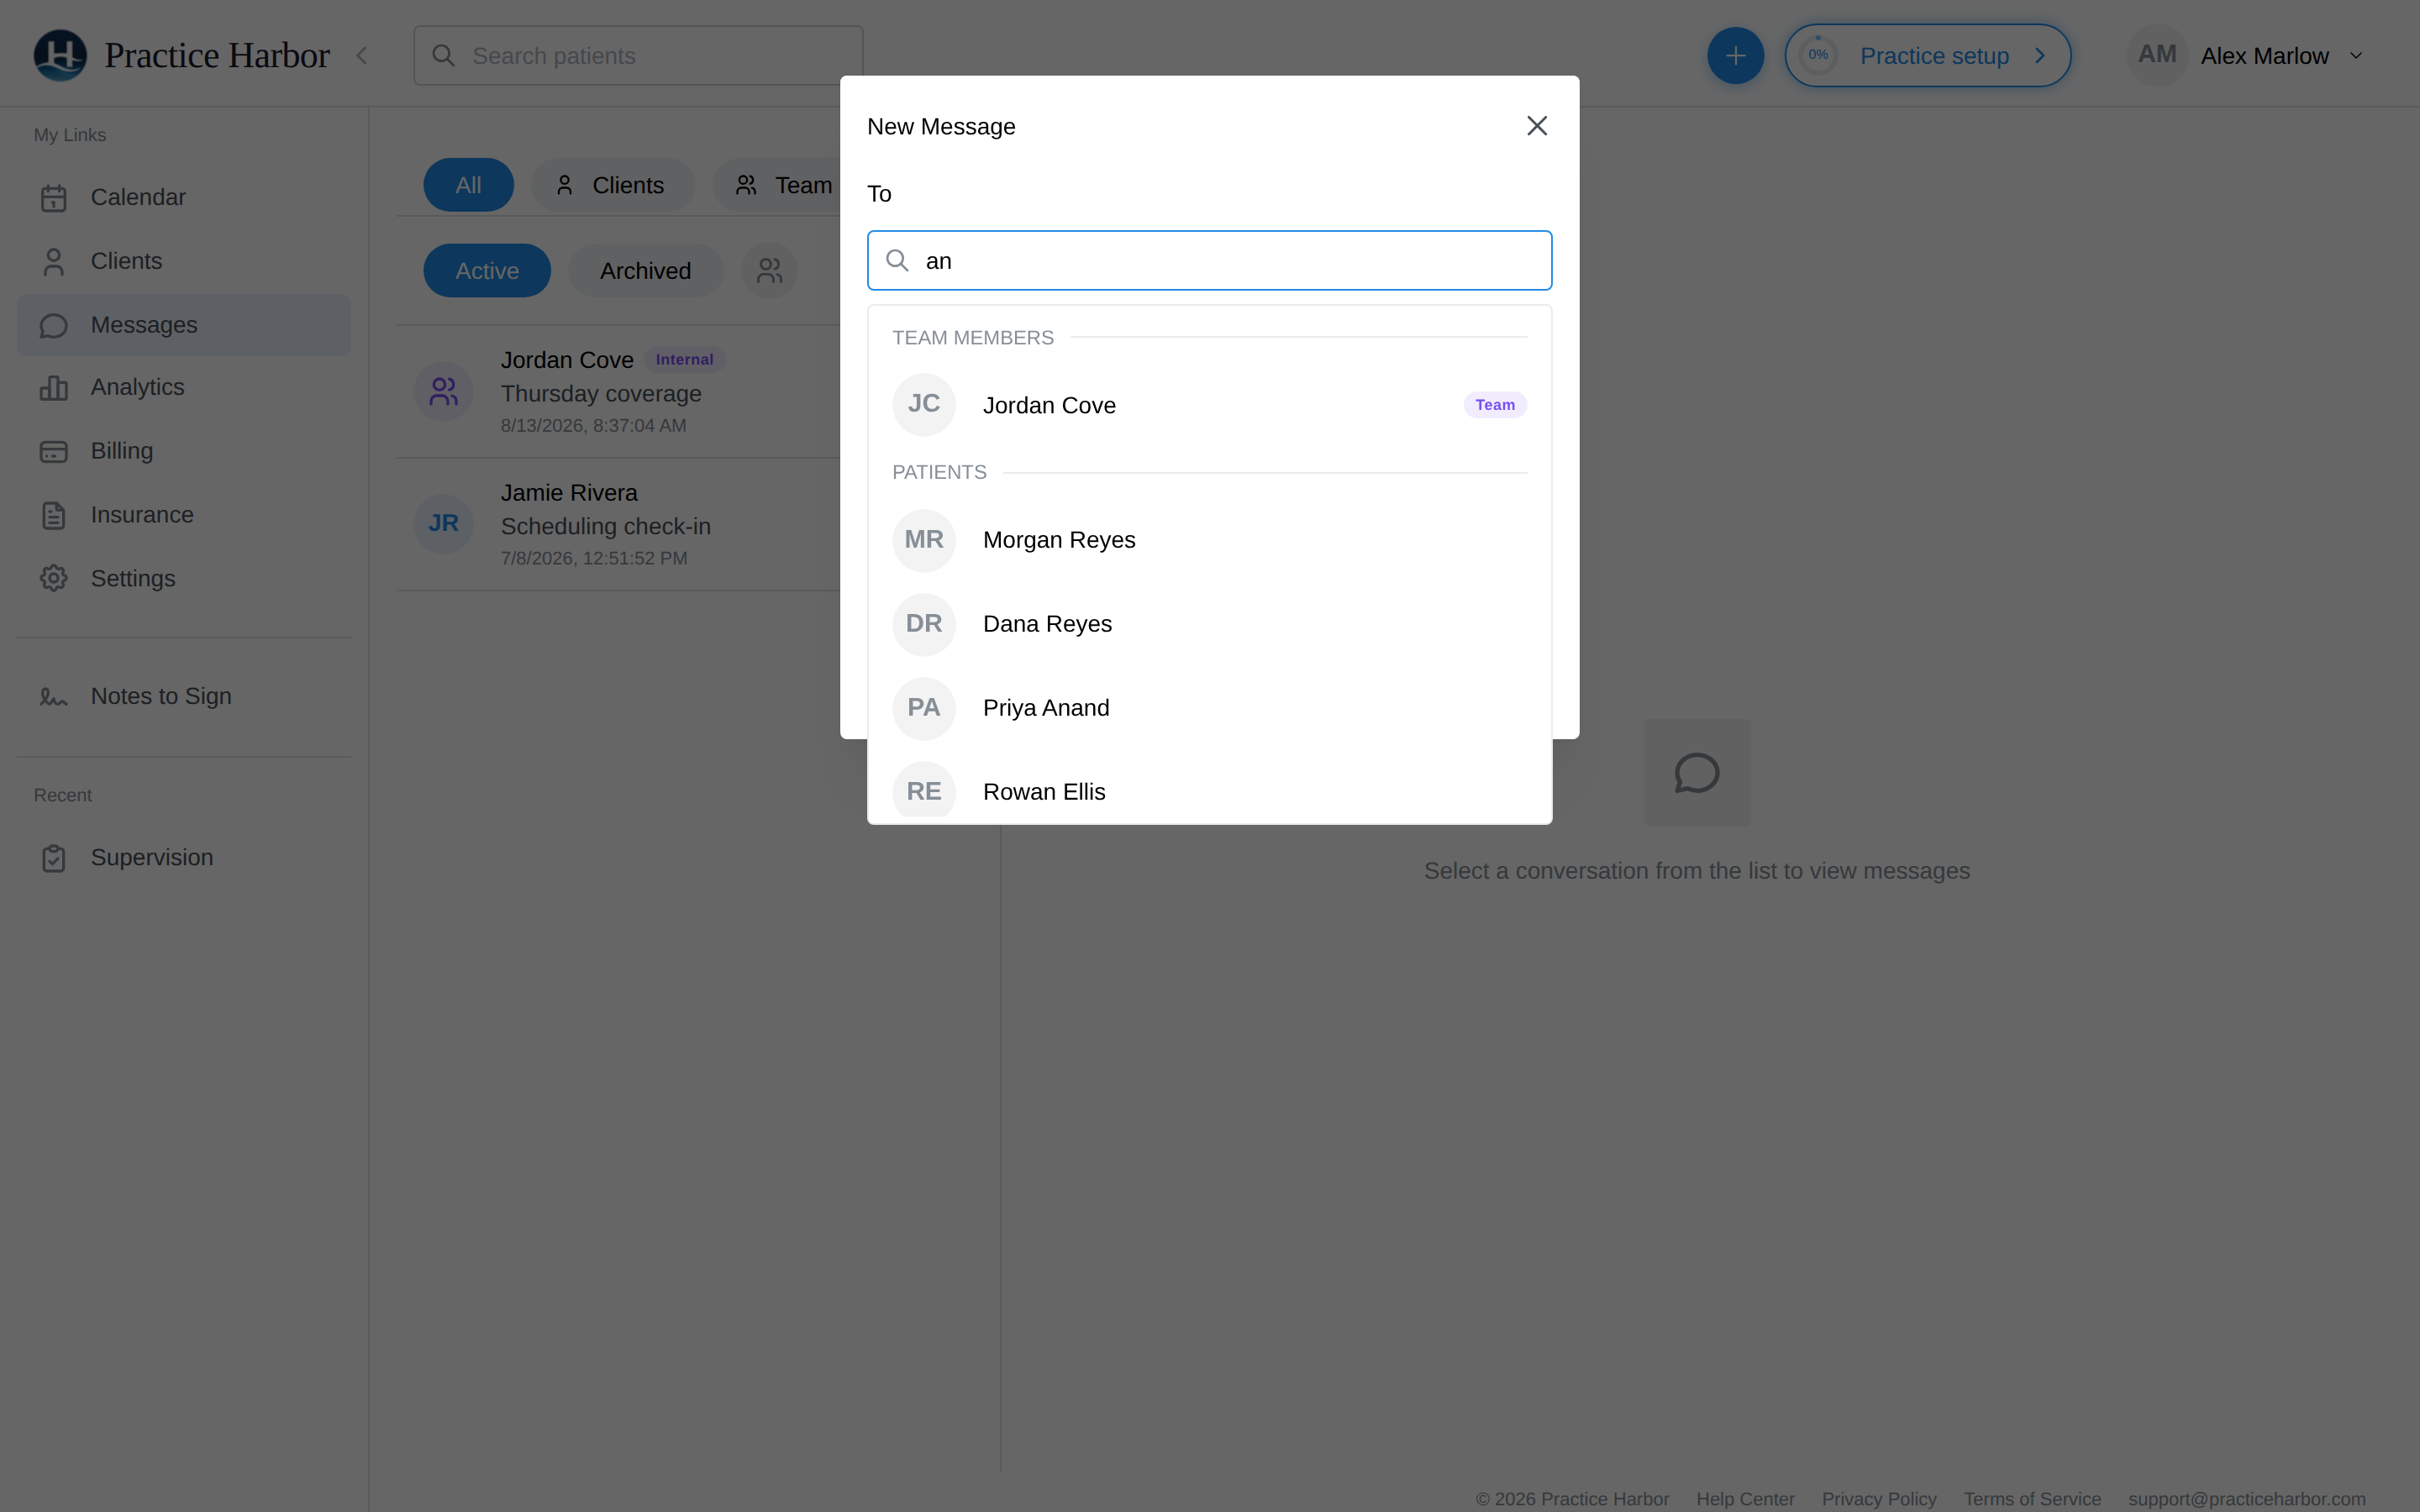
Task: Click the Jordan Cove team conversation avatar icon
Action: (443, 392)
